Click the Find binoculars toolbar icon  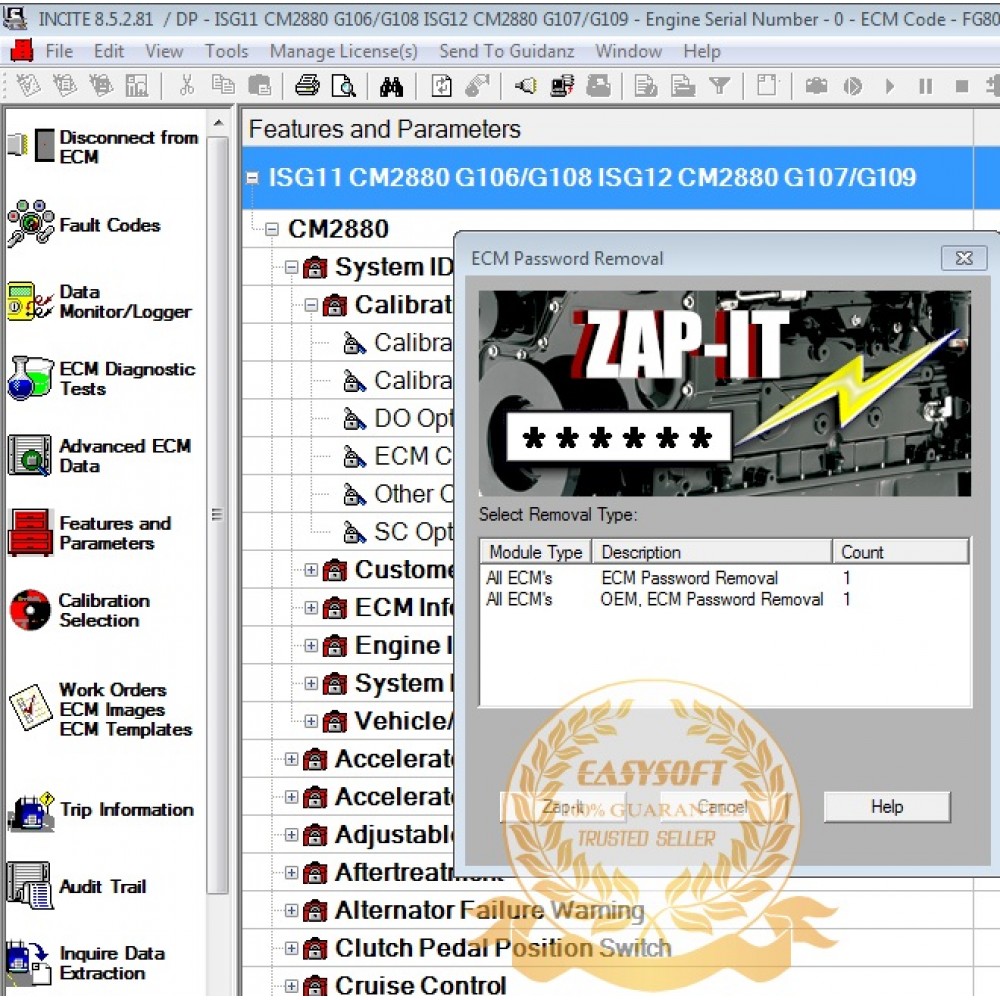391,86
